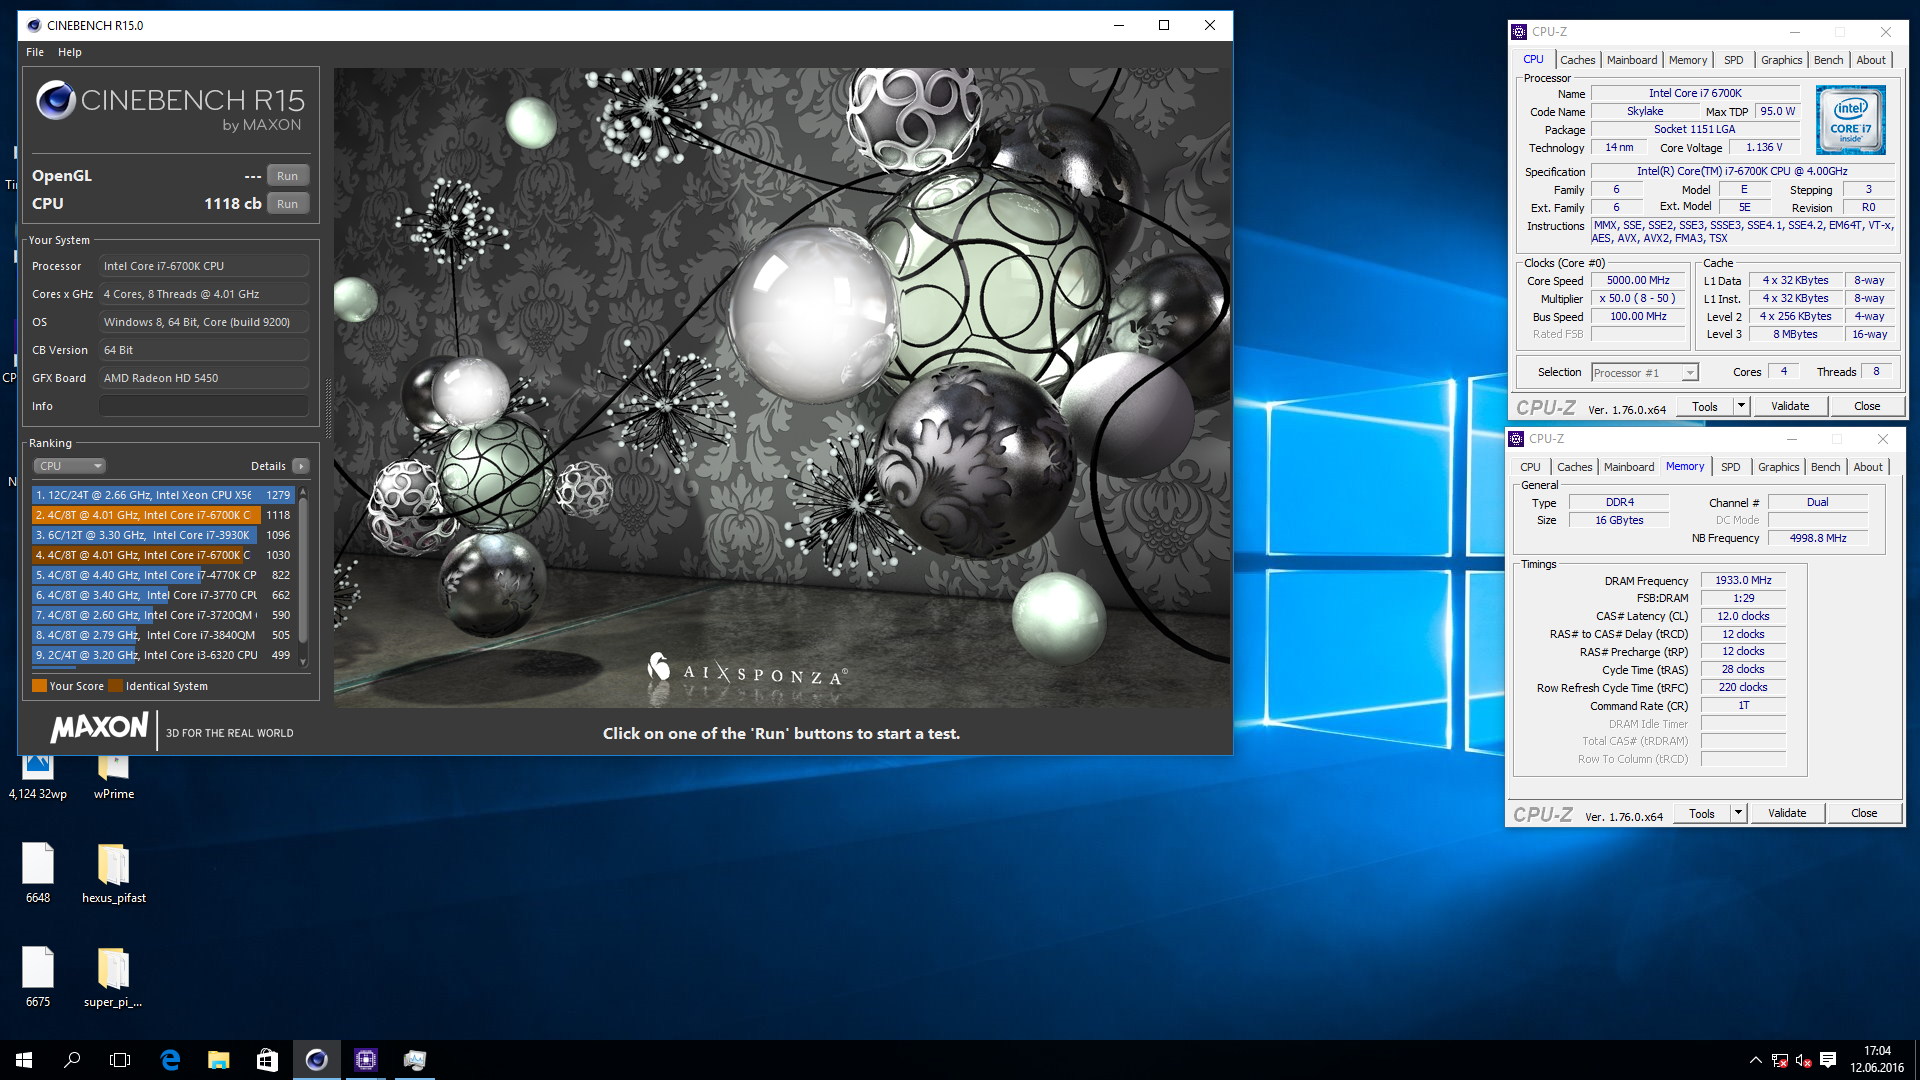Click the Your Score orange legend swatch
This screenshot has width=1920, height=1080.
(x=39, y=686)
